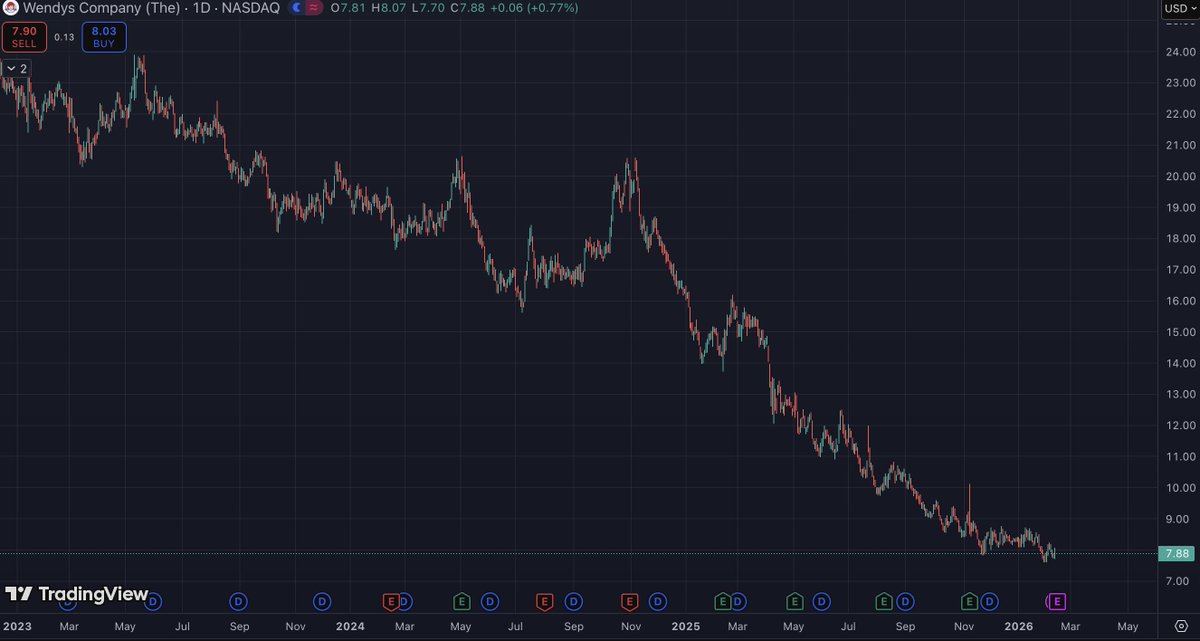Click the red 7.90 SELL button

coord(23,37)
